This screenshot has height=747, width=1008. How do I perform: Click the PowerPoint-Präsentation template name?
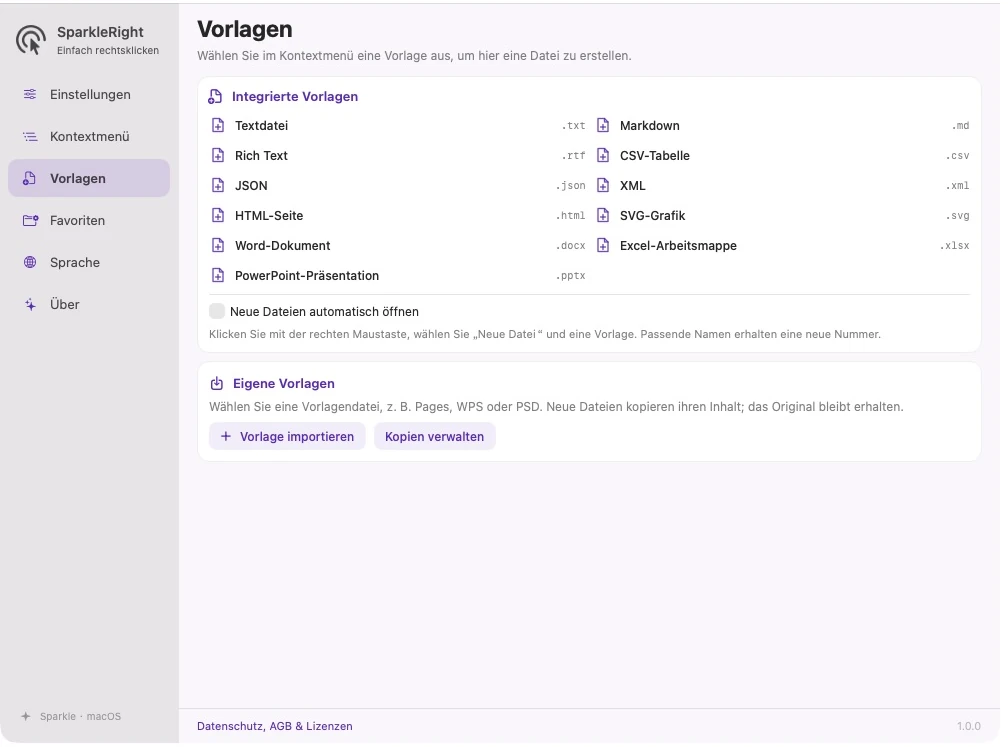coord(307,276)
